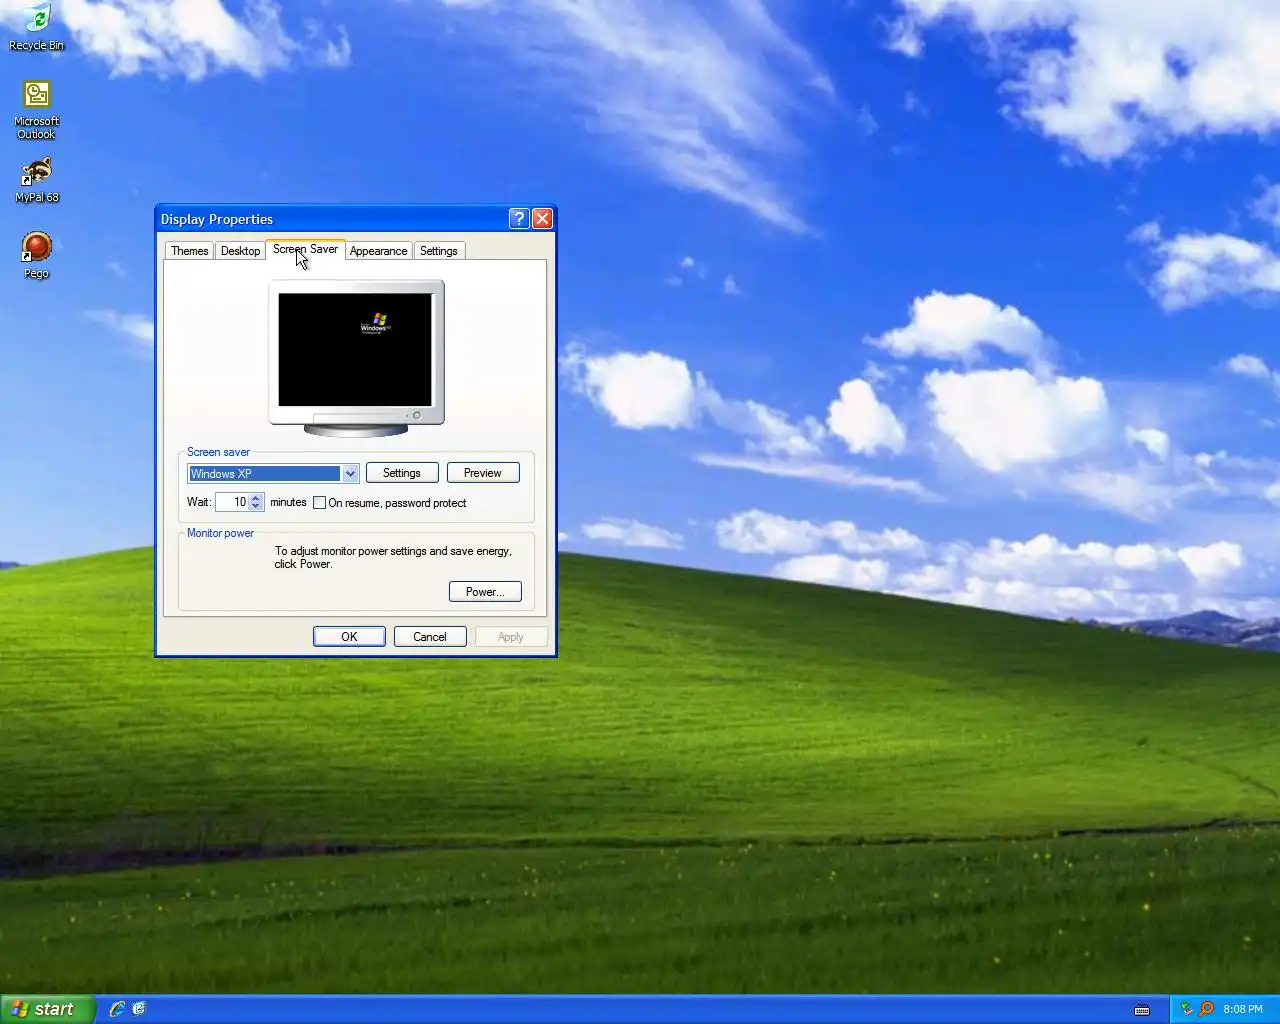Decrease the wait minutes with down arrow

pyautogui.click(x=256, y=506)
